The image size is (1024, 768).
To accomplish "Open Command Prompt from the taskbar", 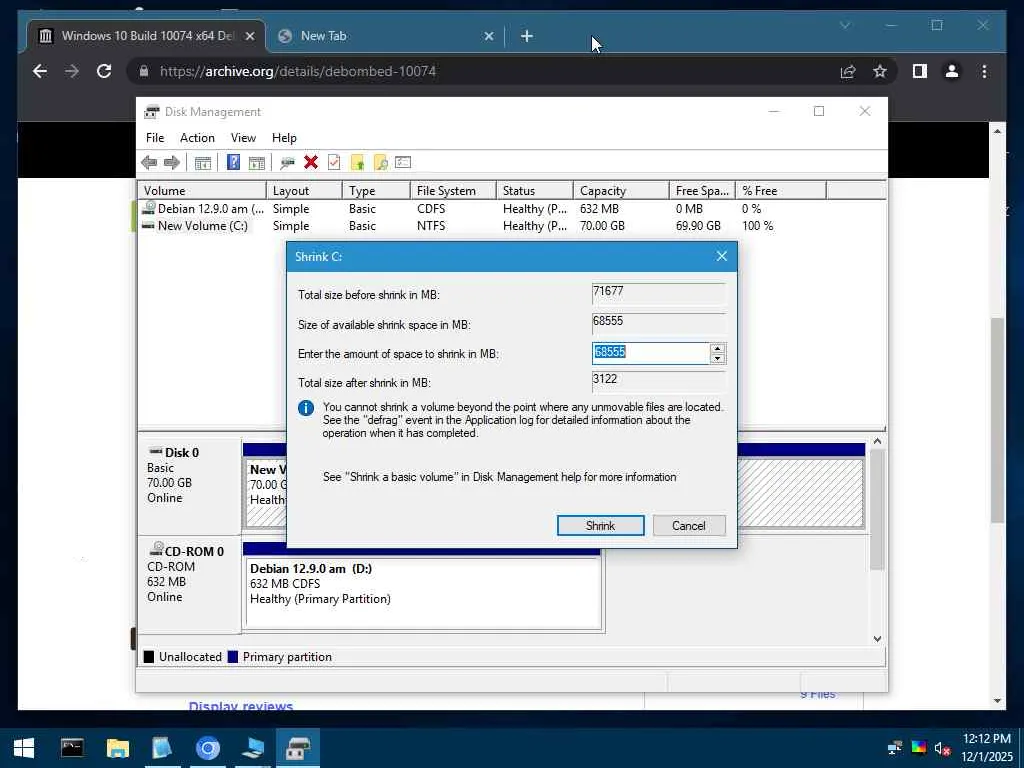I will (x=72, y=748).
